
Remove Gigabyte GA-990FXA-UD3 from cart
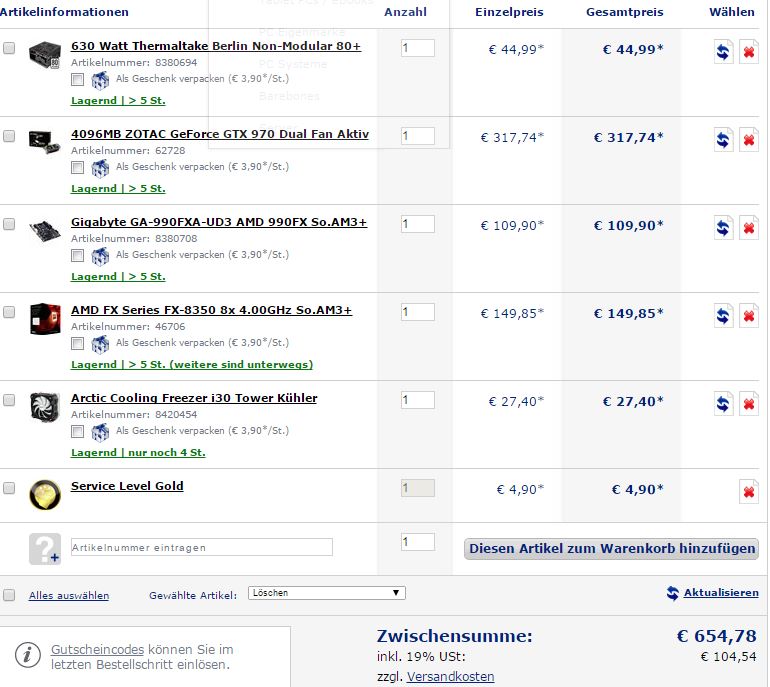click(748, 227)
